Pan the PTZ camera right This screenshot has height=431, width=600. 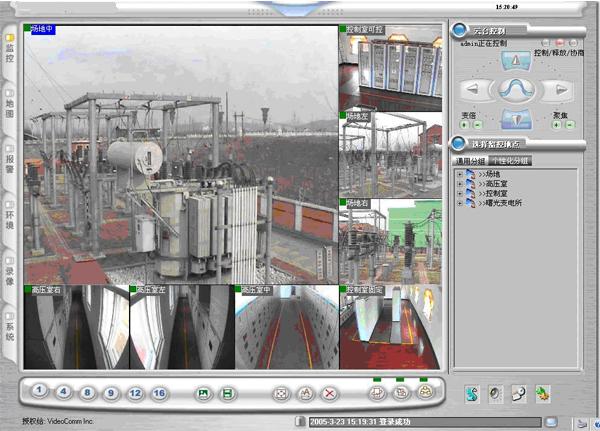click(x=561, y=89)
